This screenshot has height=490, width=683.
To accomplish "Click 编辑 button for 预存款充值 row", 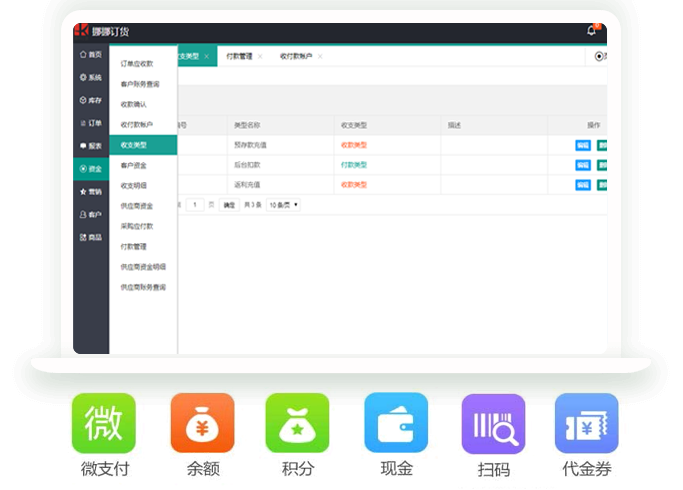I will pos(582,145).
